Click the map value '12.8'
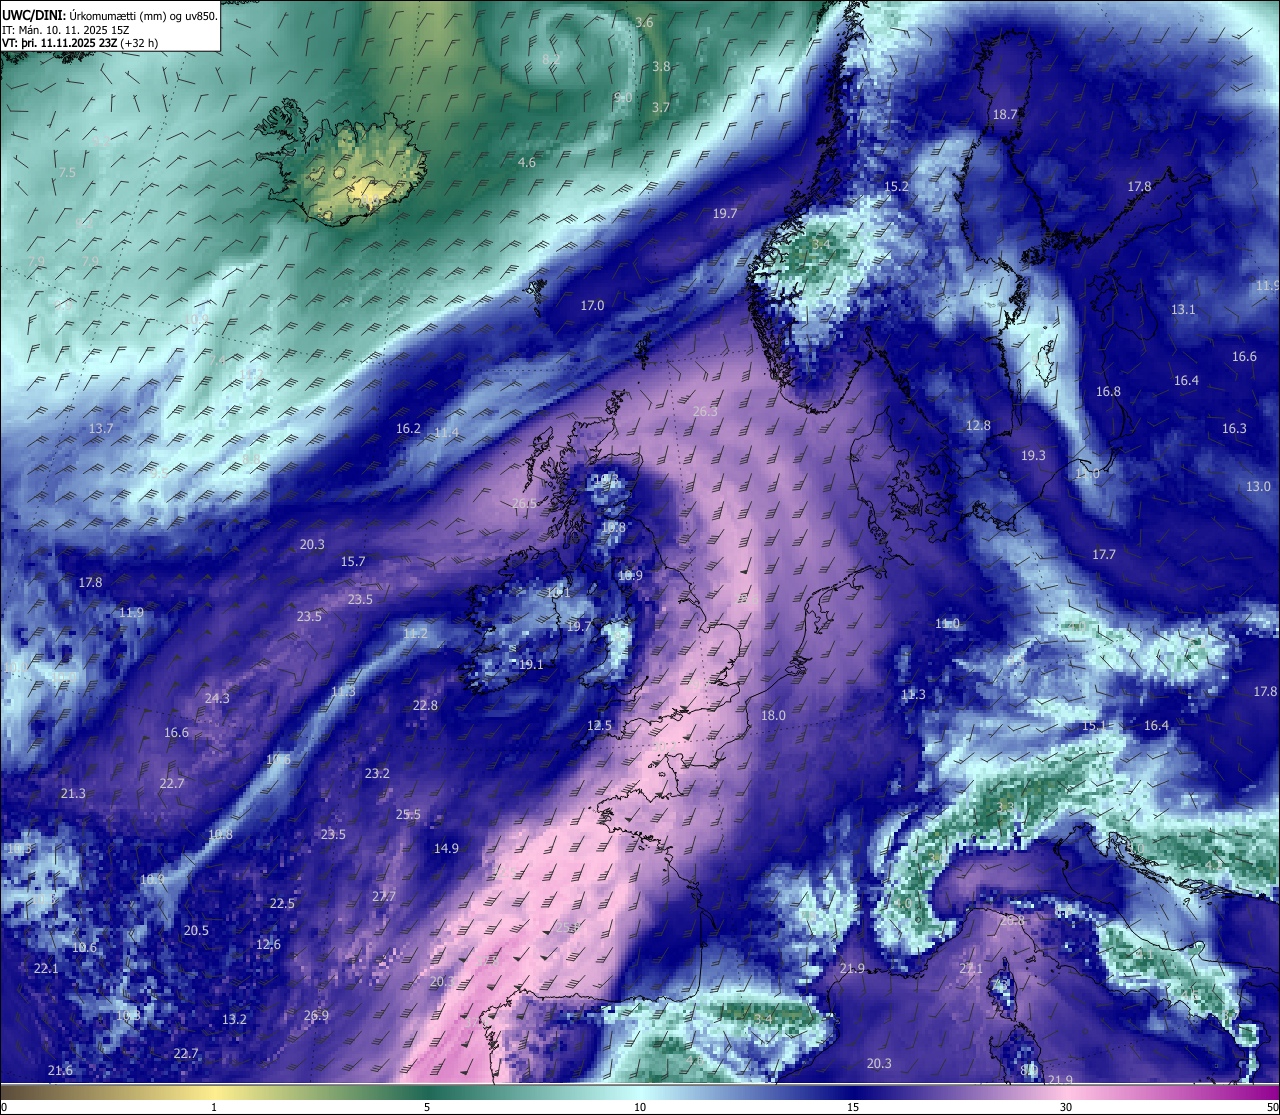 (978, 425)
